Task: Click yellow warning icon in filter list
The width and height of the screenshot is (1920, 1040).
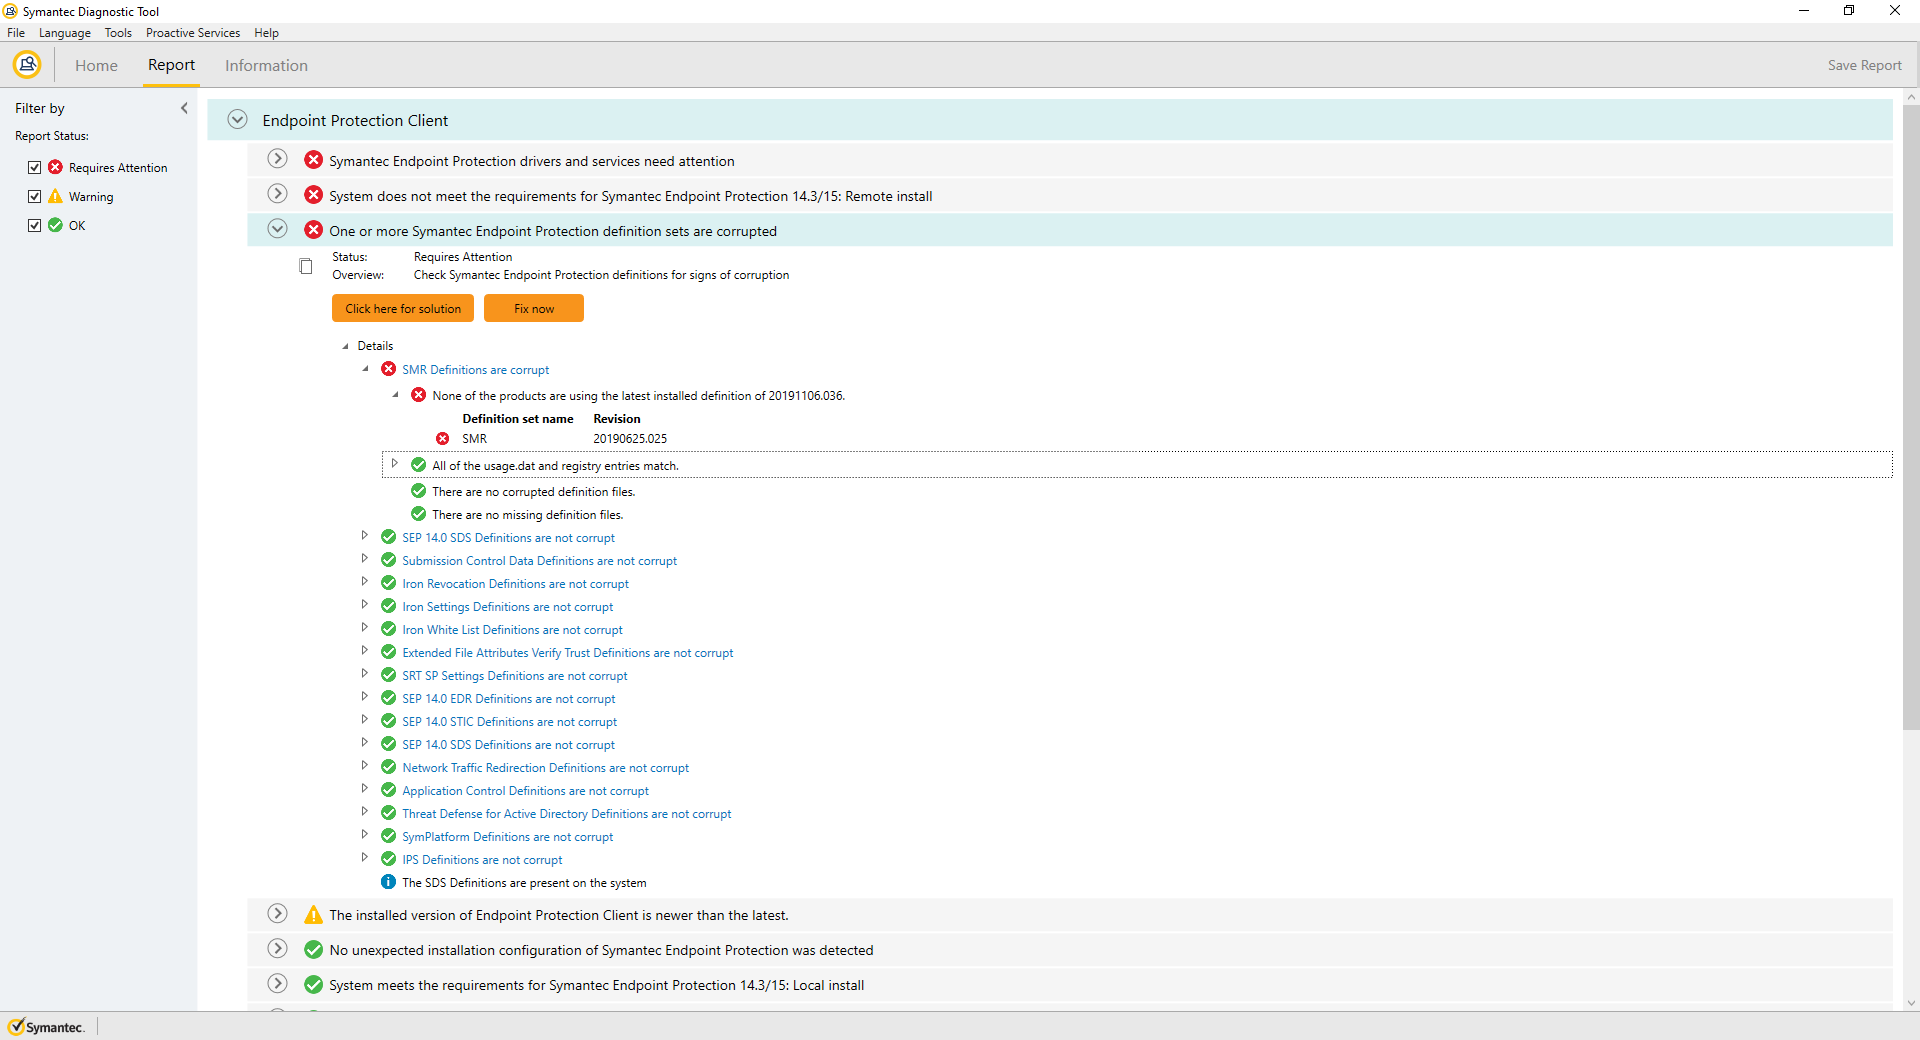Action: (55, 196)
